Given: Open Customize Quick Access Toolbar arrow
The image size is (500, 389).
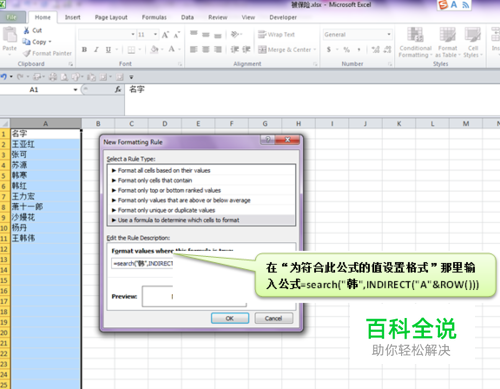Looking at the screenshot, I should click(x=131, y=77).
